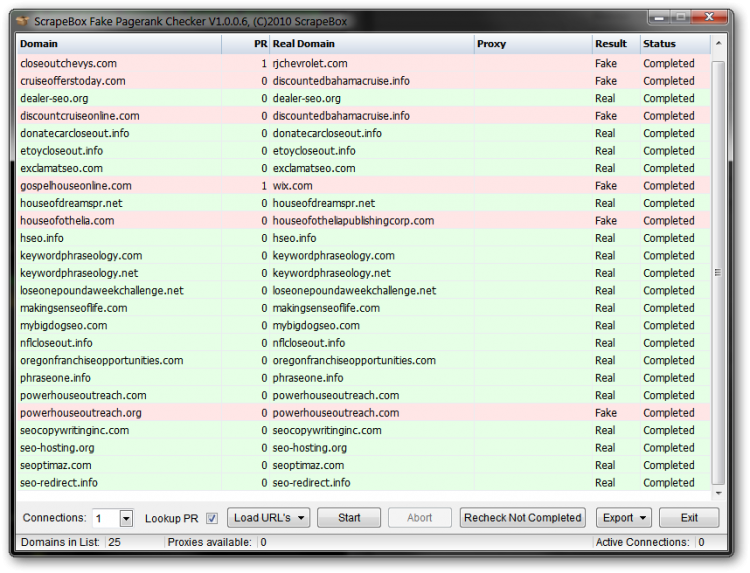Select the keywordphraseology.net domain cell
The image size is (750, 573).
click(119, 273)
